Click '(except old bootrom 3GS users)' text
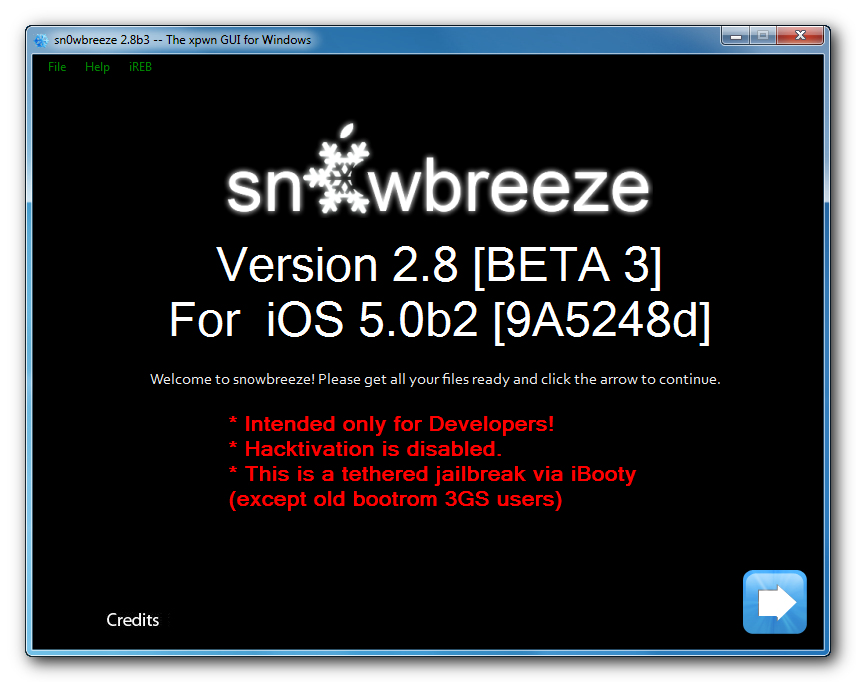Screen dimensions: 856x682 [395, 499]
